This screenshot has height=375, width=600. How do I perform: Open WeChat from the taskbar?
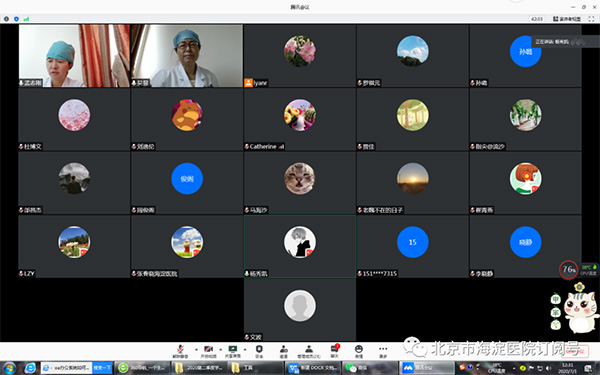pos(369,368)
